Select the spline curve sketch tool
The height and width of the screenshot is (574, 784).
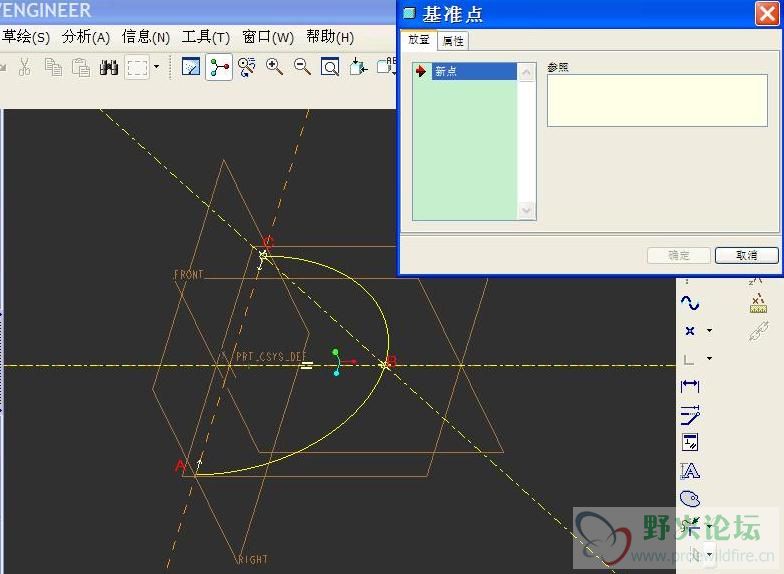[x=690, y=303]
